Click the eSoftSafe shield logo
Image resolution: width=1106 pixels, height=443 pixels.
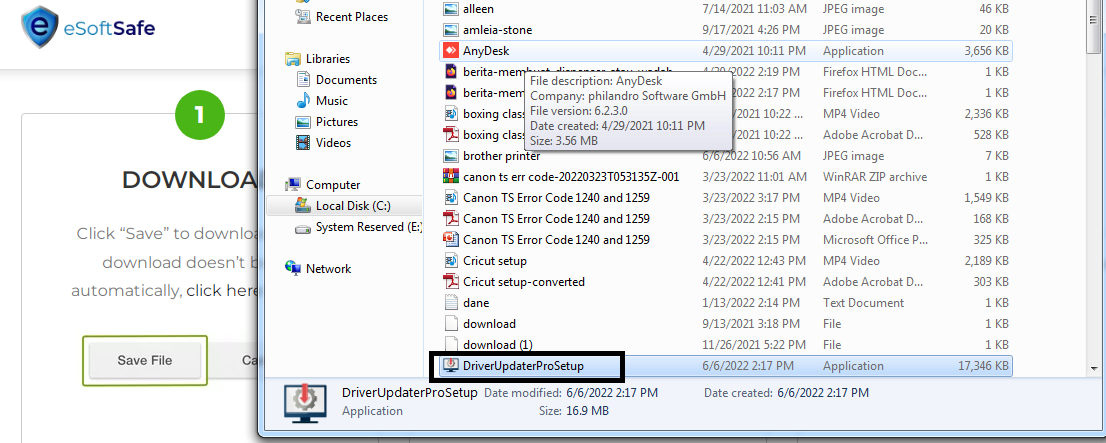tap(40, 28)
